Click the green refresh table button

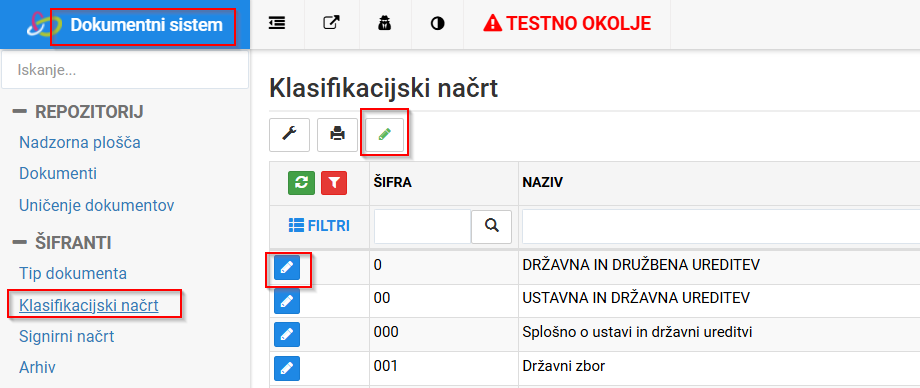301,183
